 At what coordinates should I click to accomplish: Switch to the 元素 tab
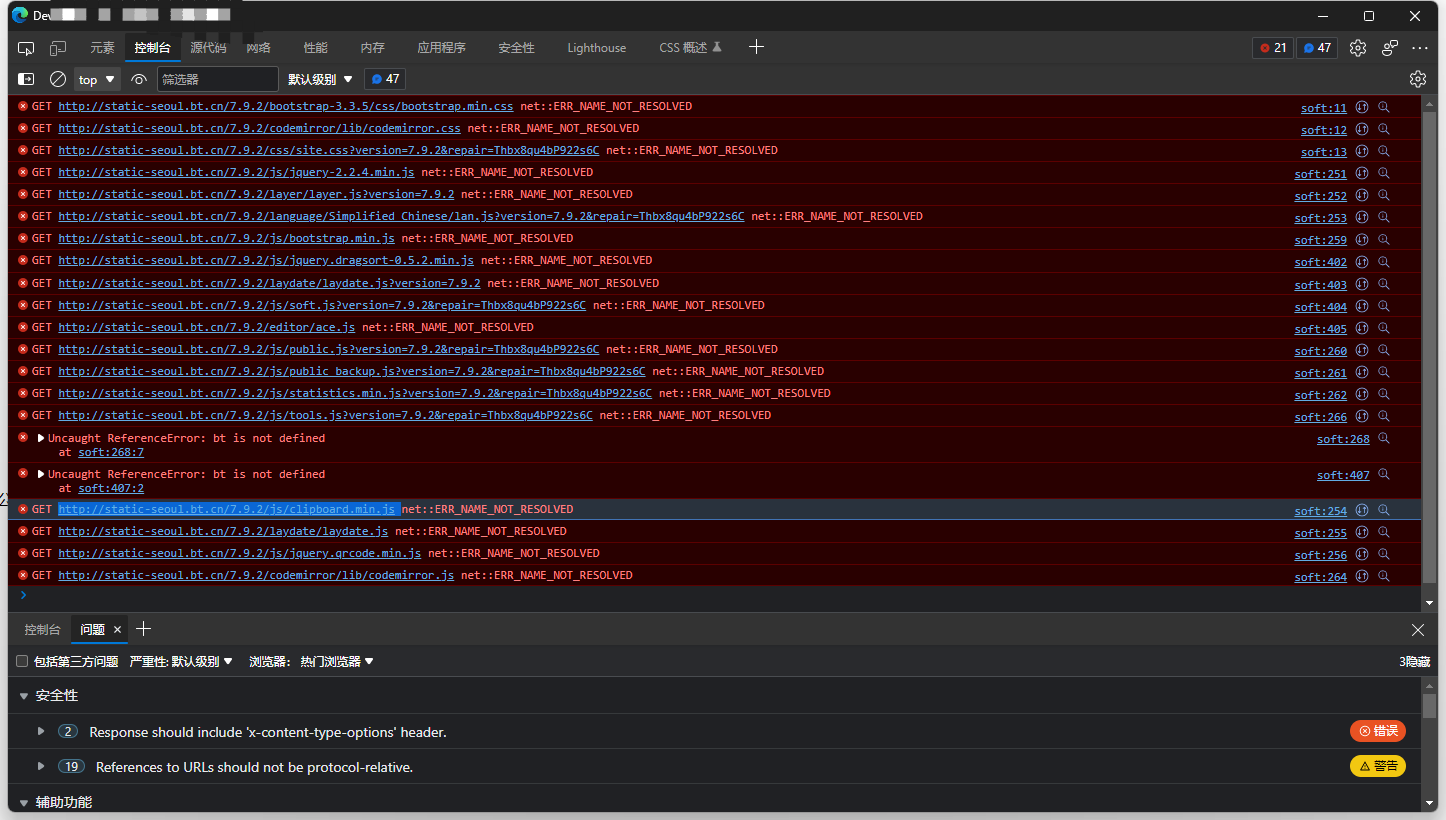(x=102, y=48)
